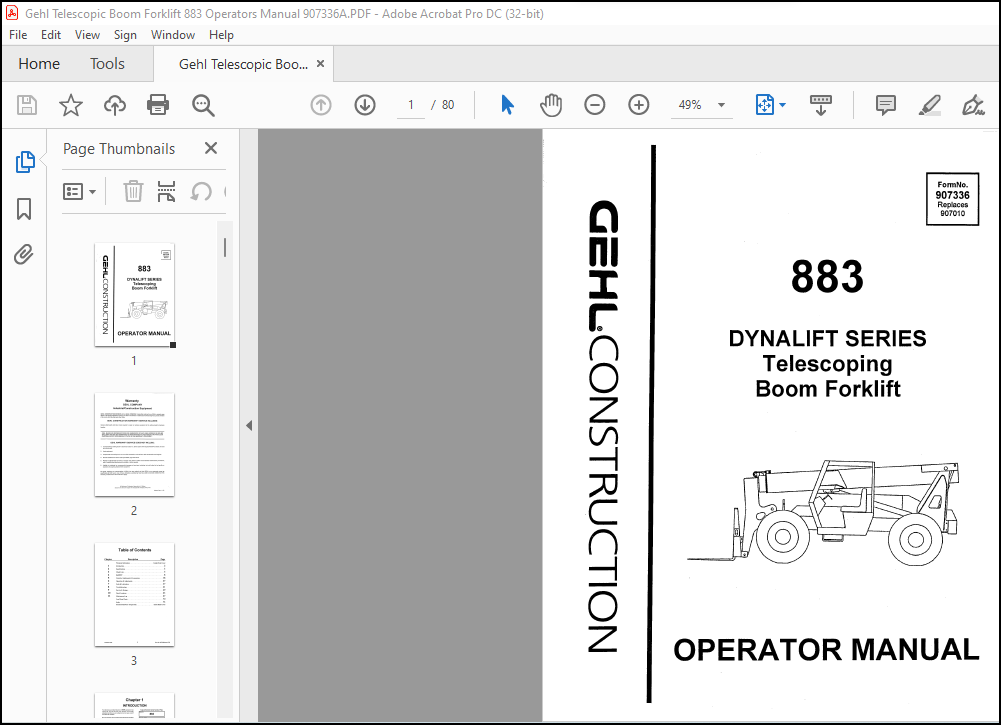Print the document with printer icon
Screen dimensions: 1001x725
click(158, 105)
